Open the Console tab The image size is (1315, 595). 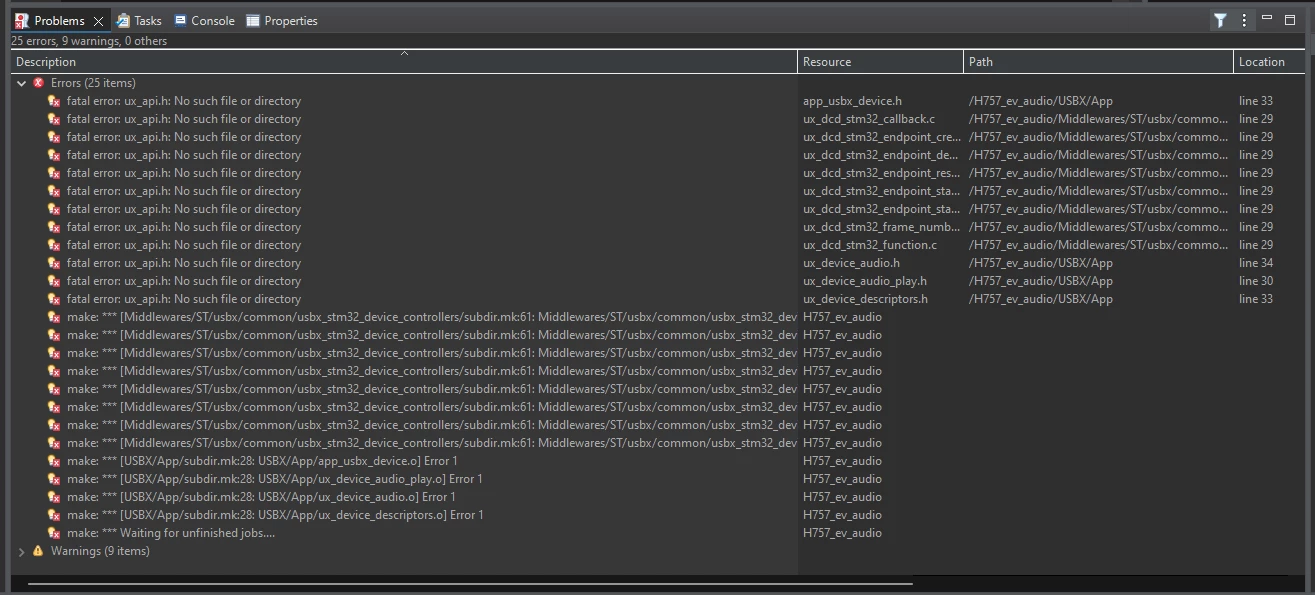(x=204, y=20)
